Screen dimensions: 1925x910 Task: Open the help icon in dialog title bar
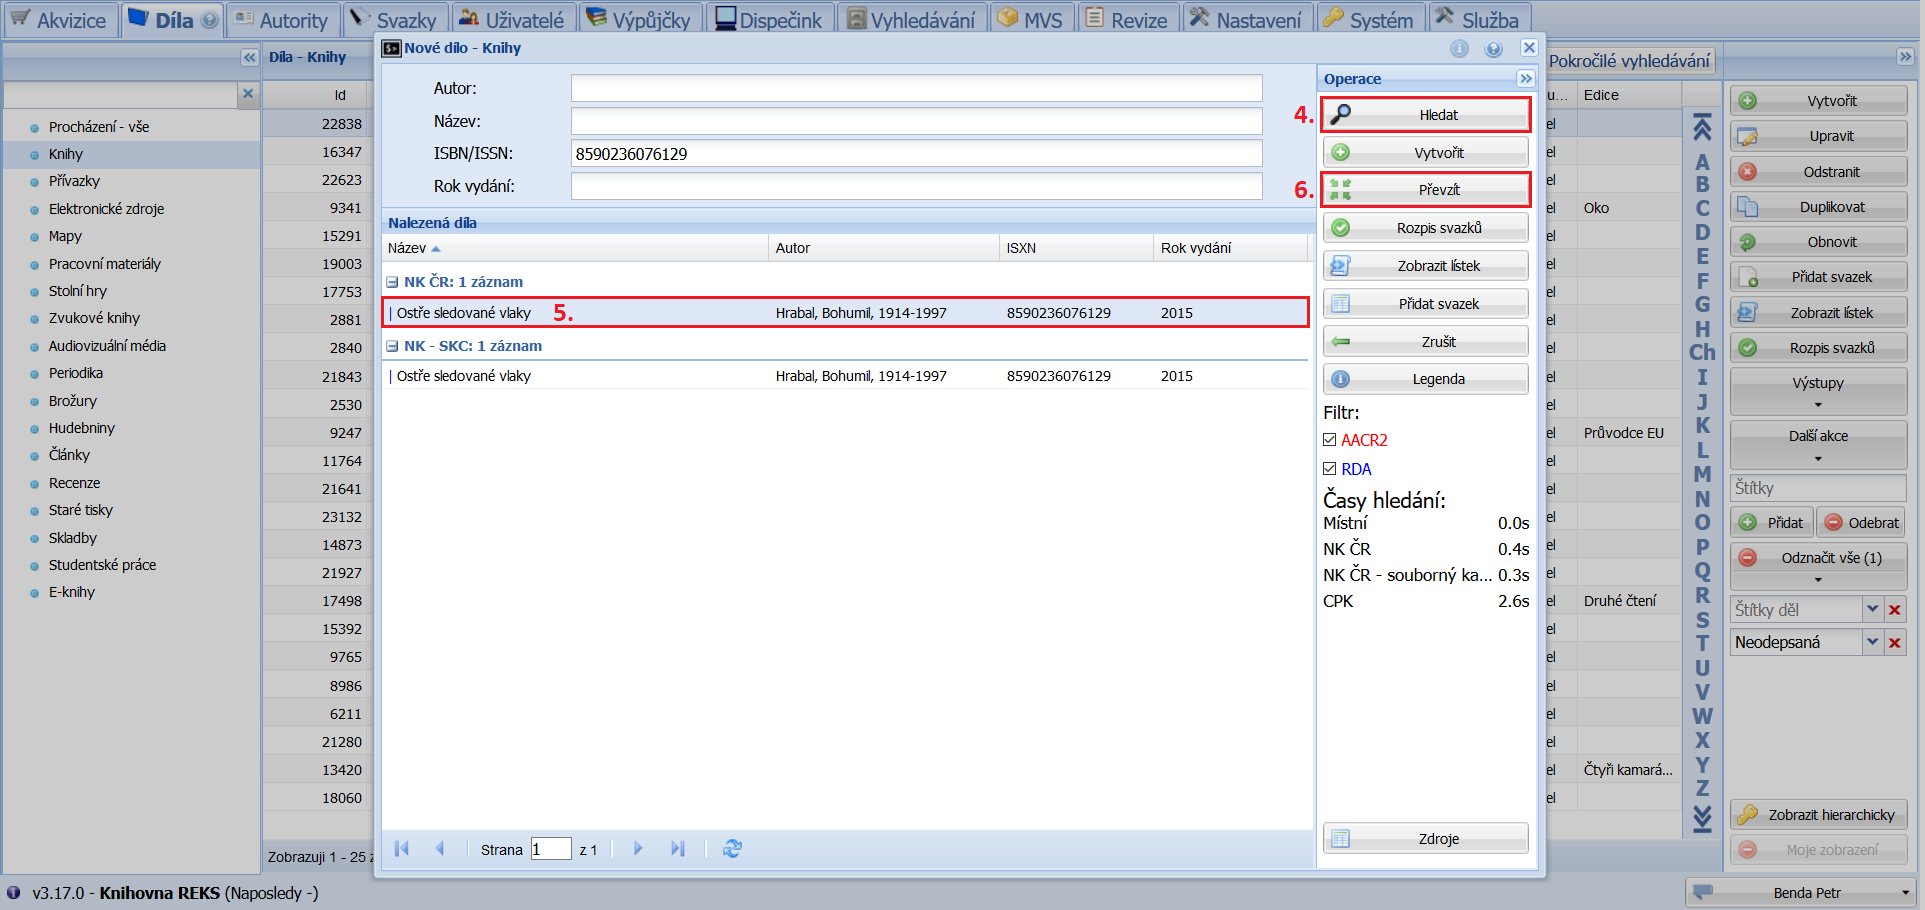[x=1494, y=49]
